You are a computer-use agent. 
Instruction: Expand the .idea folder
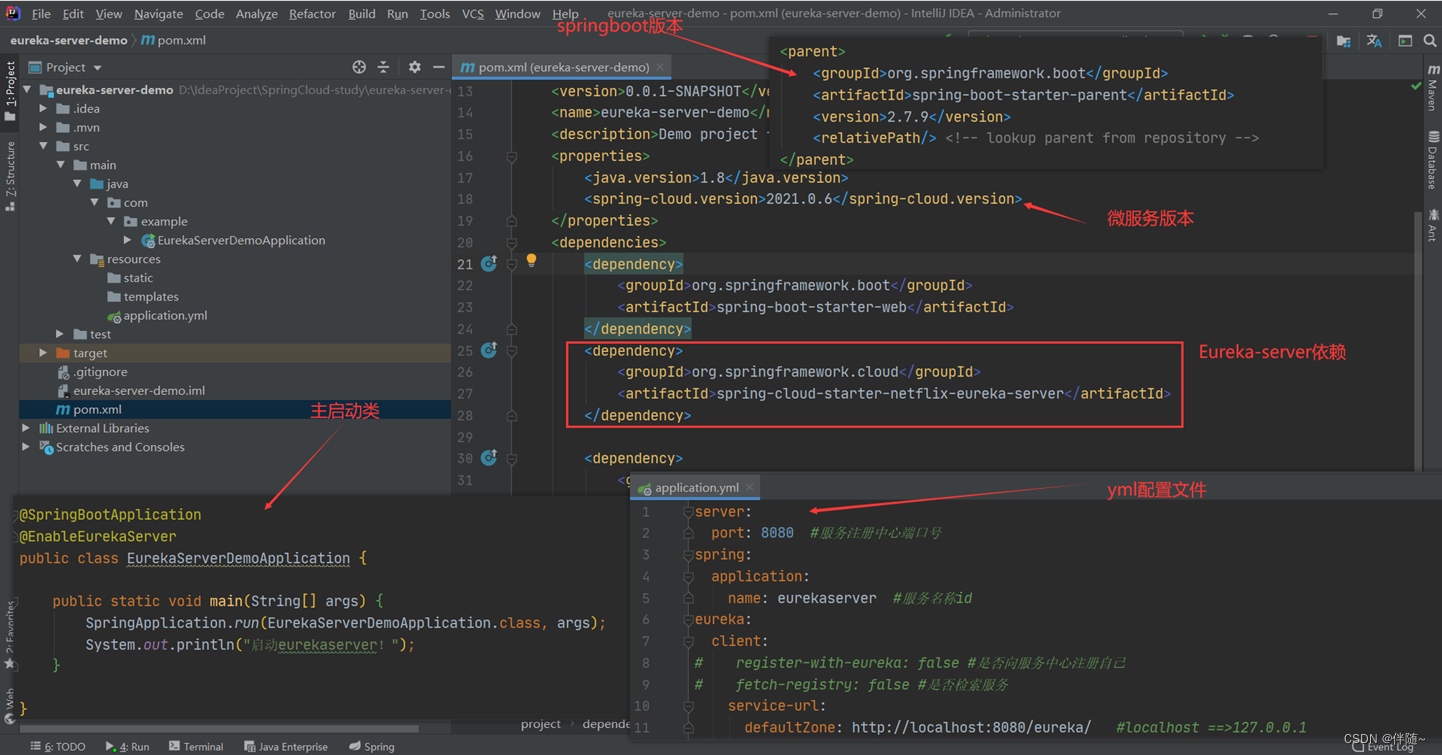[43, 109]
